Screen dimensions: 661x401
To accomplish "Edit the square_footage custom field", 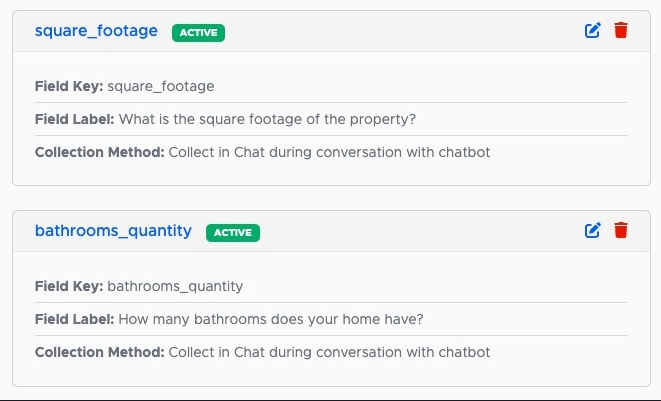I will click(592, 30).
